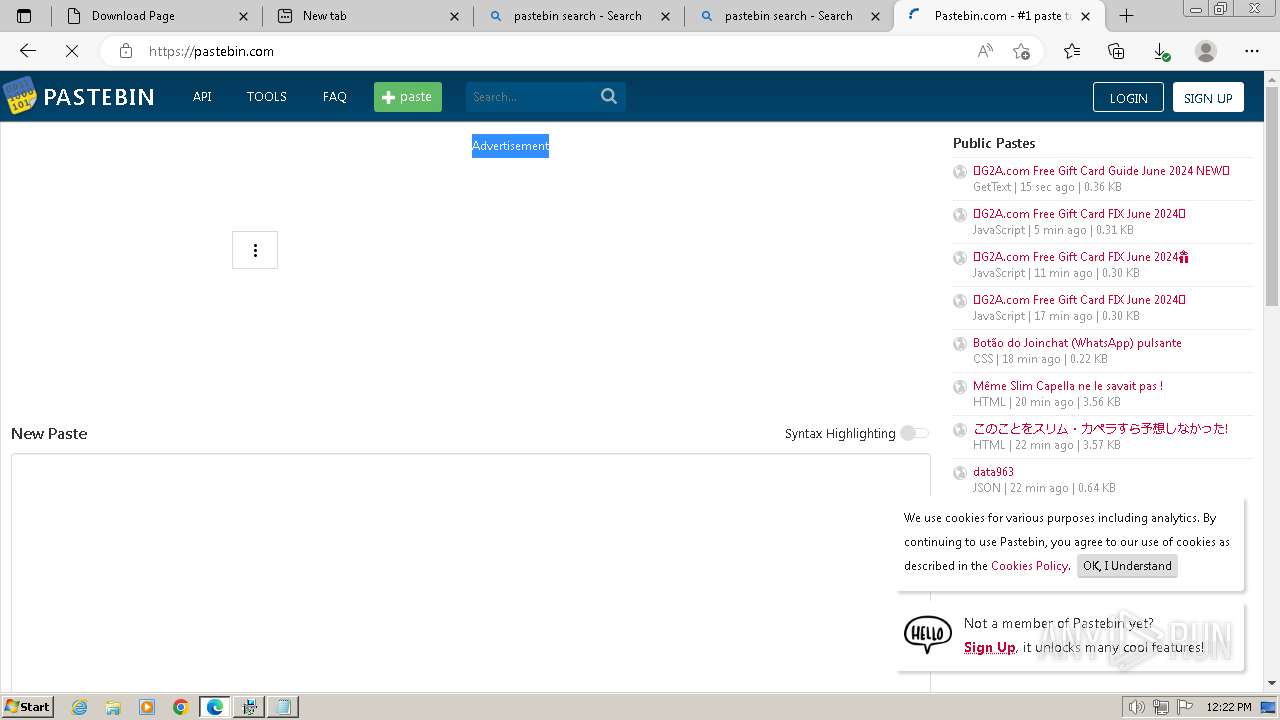Click the taskbar clock showing 12:22 PM
The image size is (1280, 720).
click(1229, 707)
